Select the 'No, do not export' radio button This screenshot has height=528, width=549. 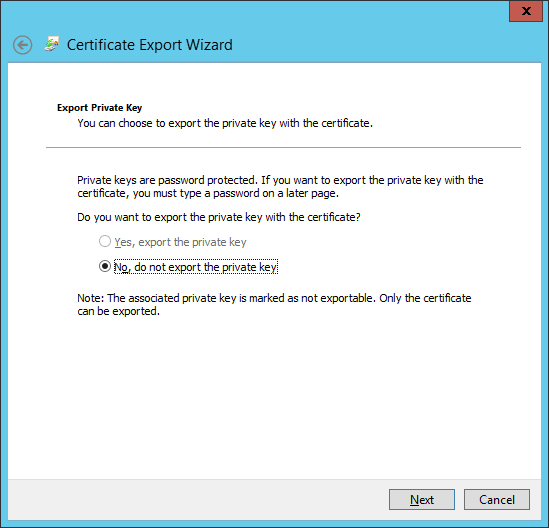105,266
